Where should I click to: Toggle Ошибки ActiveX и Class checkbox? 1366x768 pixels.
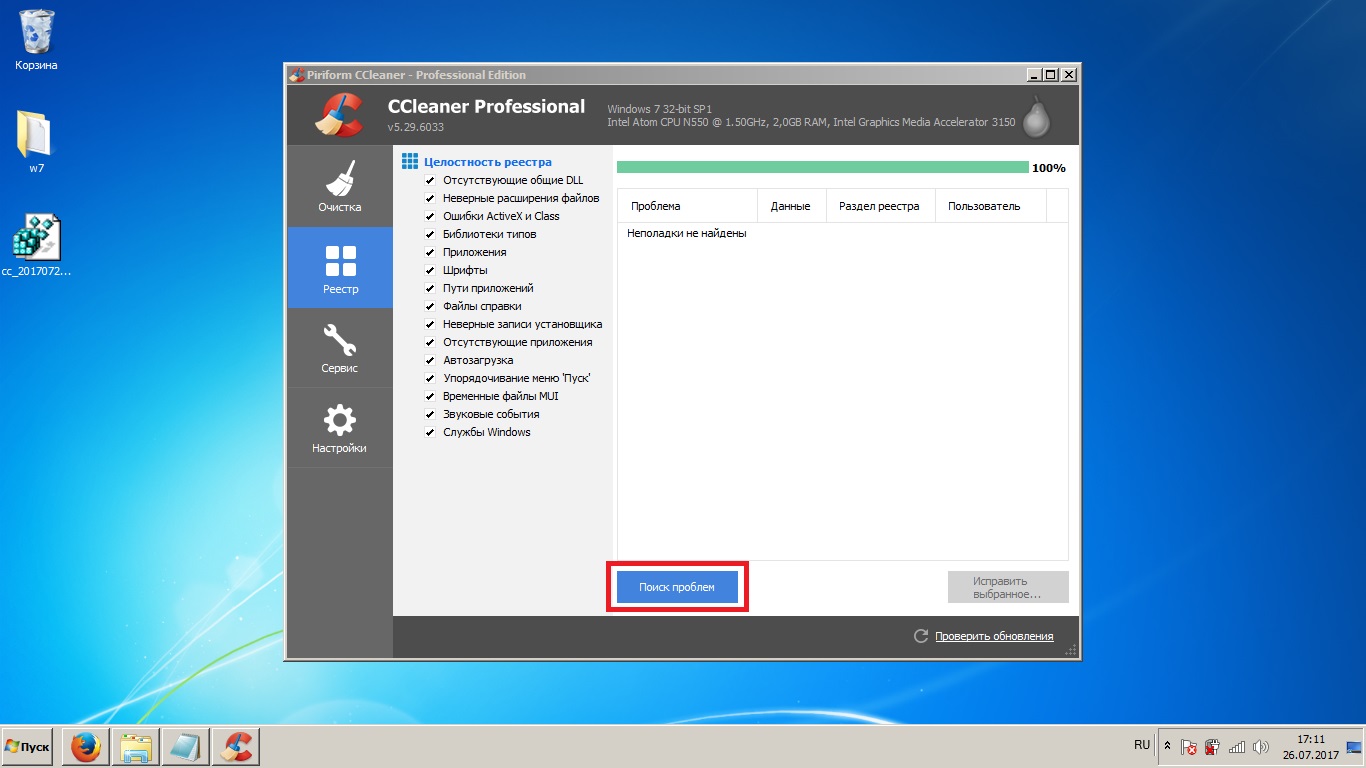[430, 216]
